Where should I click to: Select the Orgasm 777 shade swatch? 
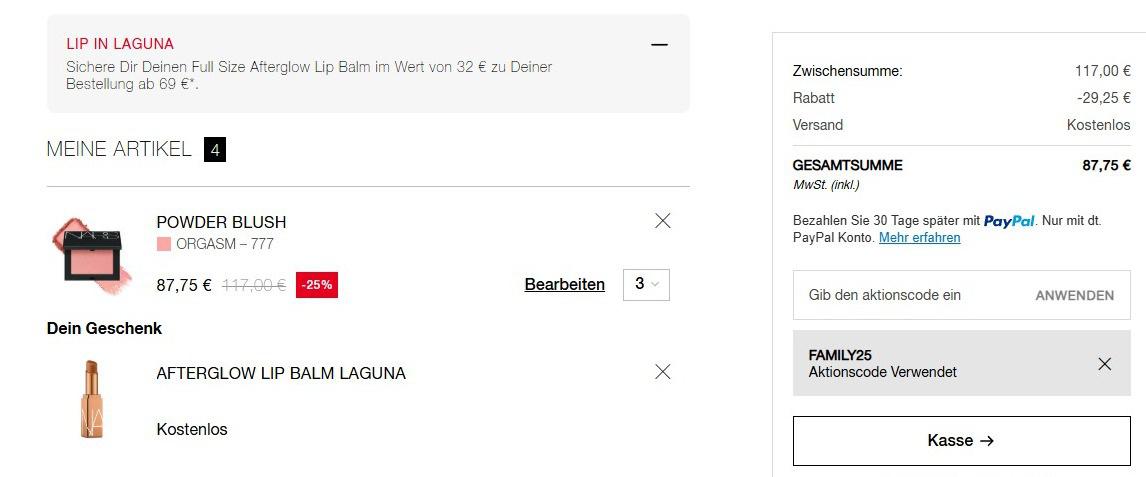point(164,244)
